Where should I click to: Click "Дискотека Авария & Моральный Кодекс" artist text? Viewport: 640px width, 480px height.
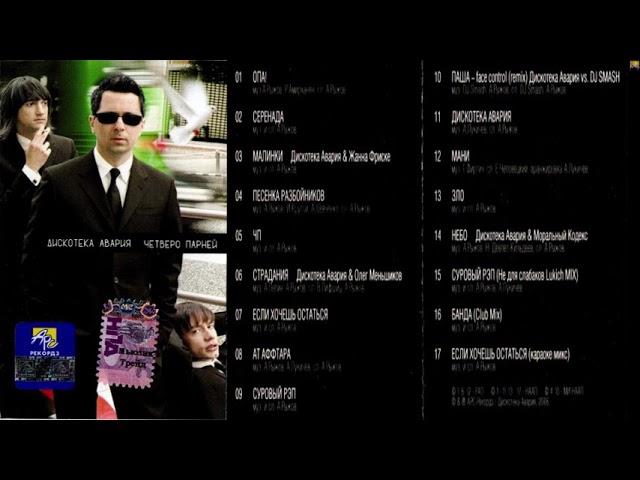coord(532,236)
